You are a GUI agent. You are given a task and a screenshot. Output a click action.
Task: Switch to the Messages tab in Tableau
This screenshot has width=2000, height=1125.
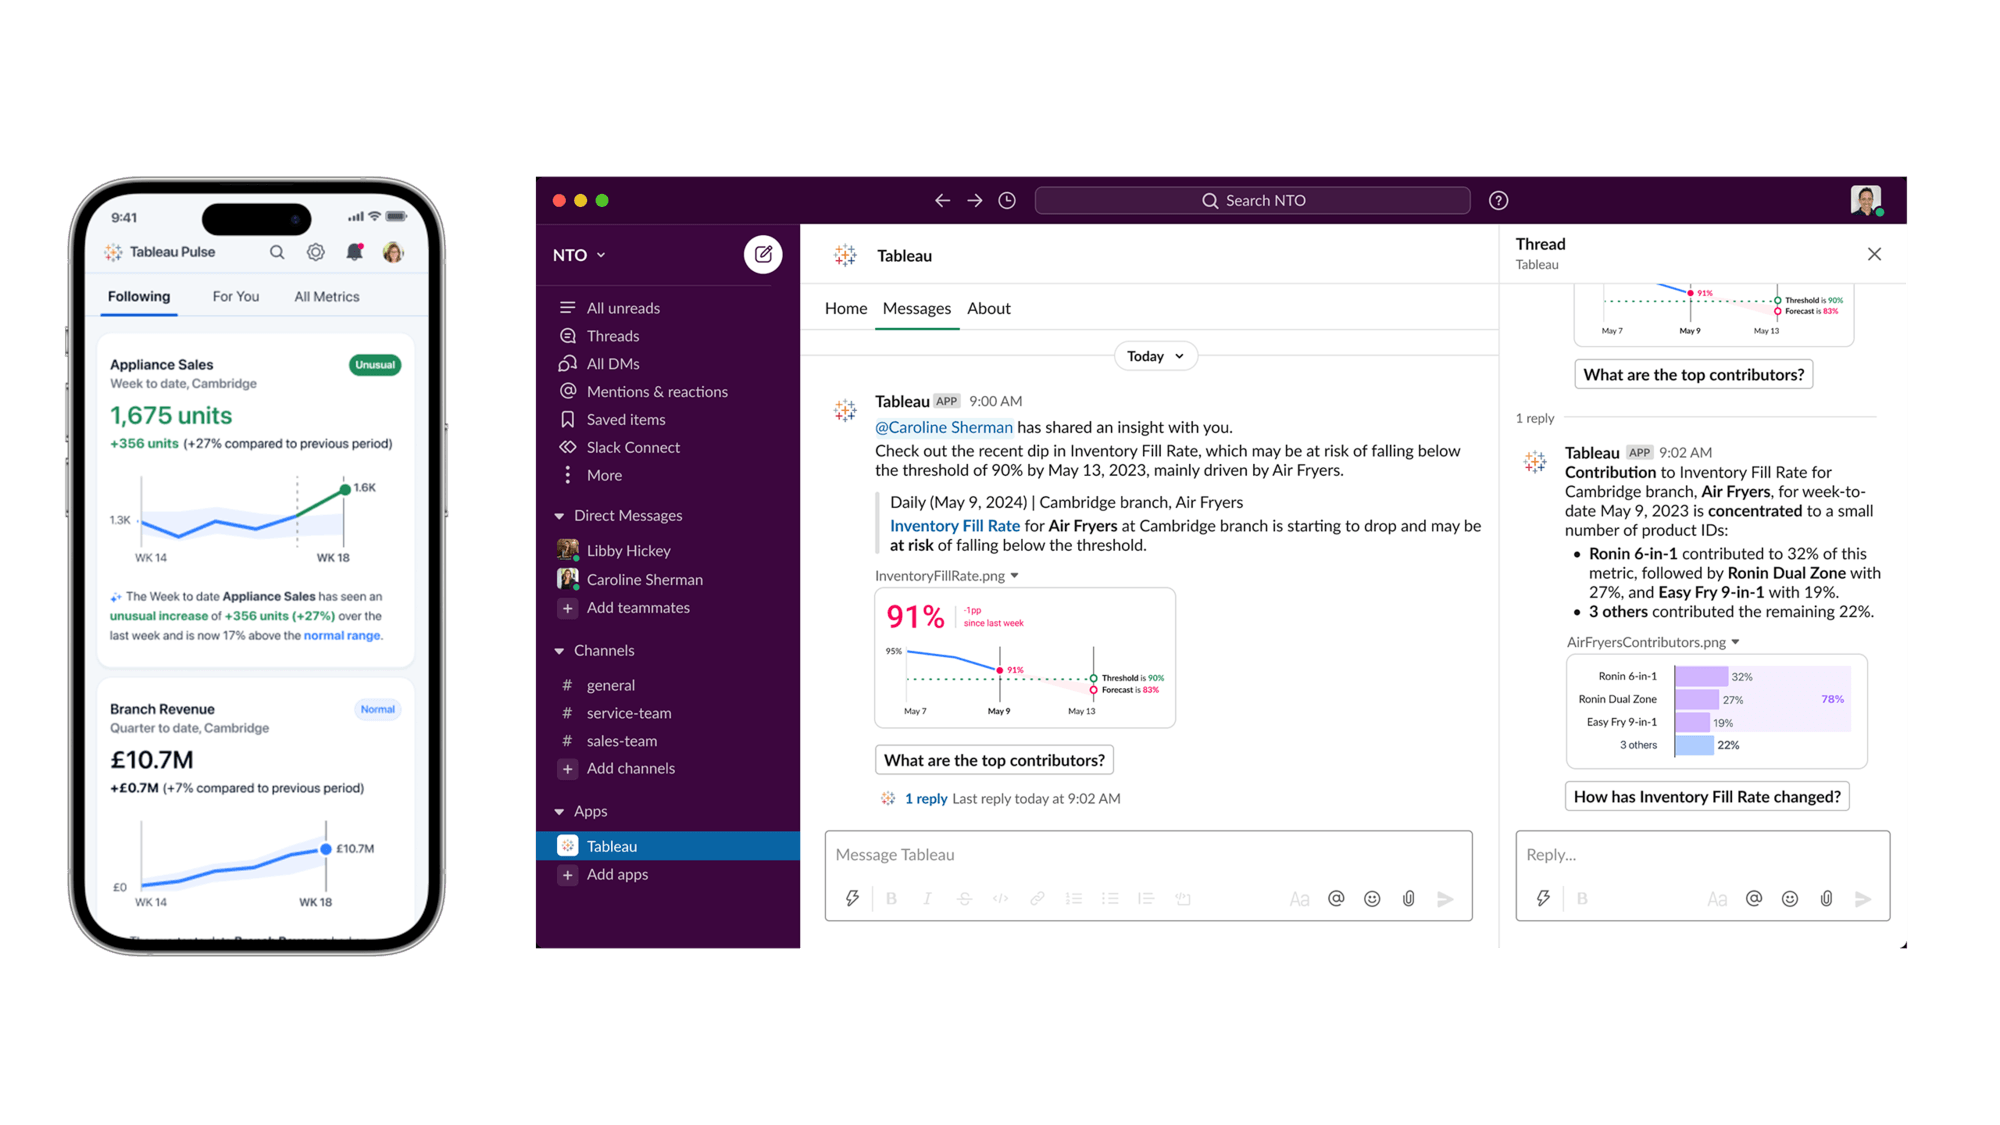coord(916,308)
